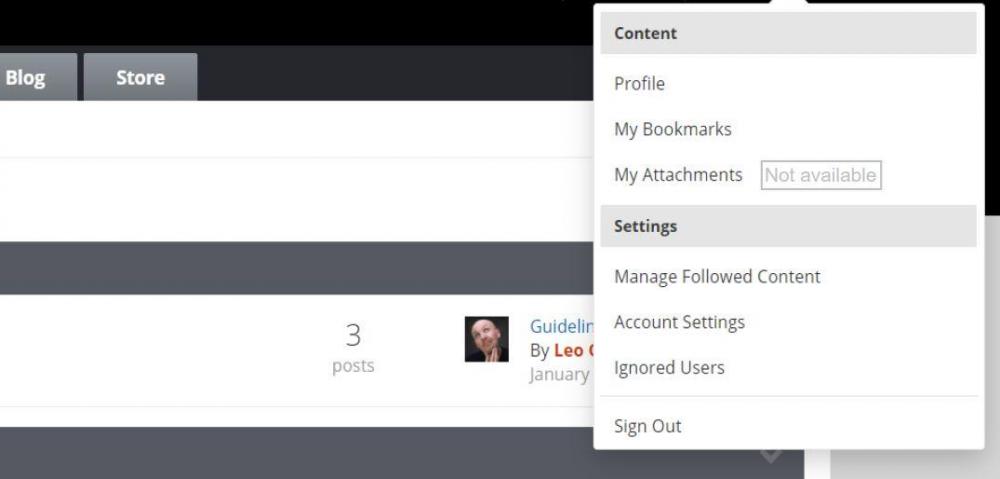Click the bald man avatar thumbnail
1000x479 pixels.
[487, 339]
